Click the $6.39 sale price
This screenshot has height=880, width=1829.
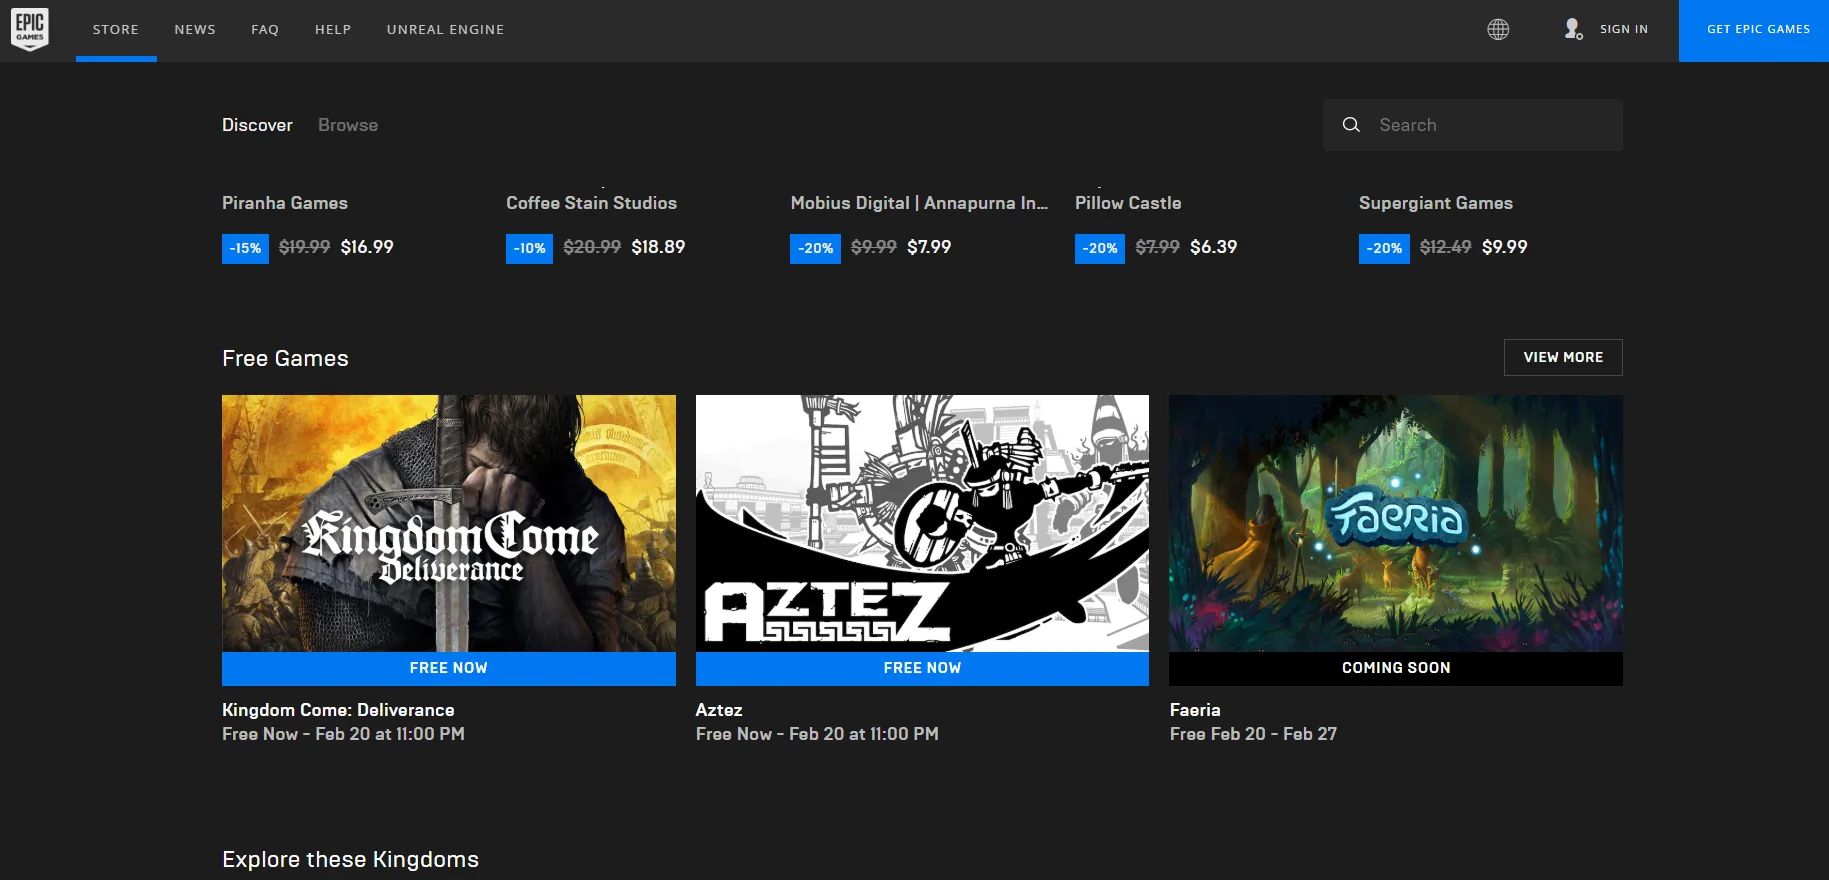point(1213,247)
